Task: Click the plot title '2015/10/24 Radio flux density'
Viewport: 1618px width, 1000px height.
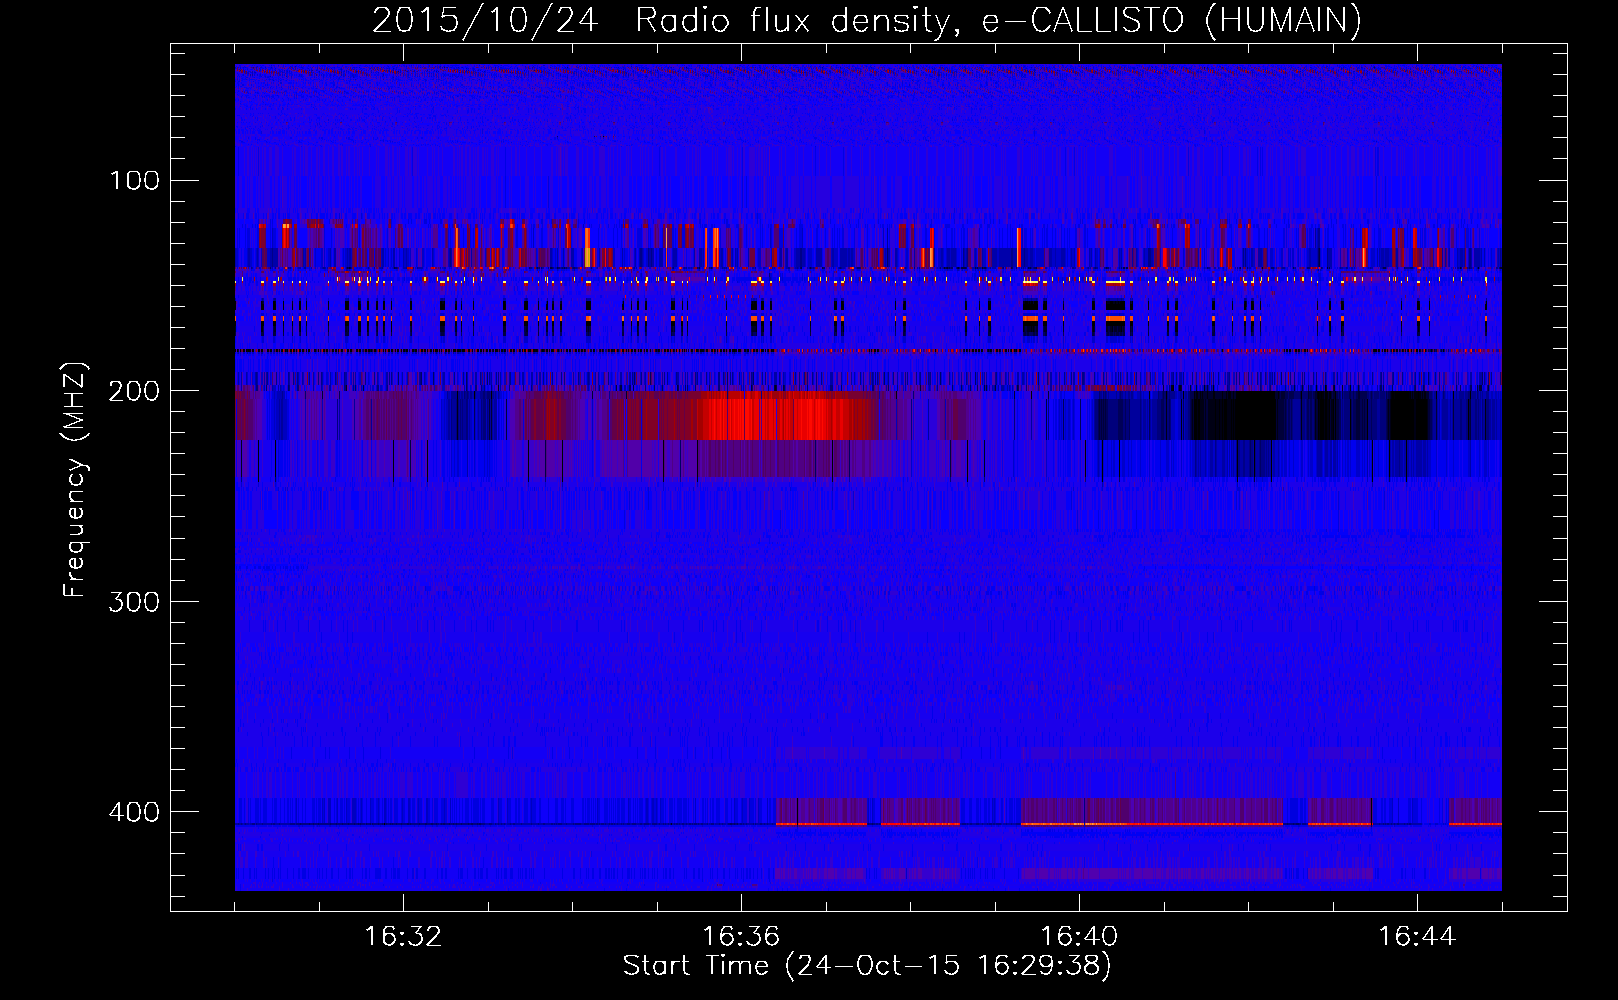Action: point(661,21)
